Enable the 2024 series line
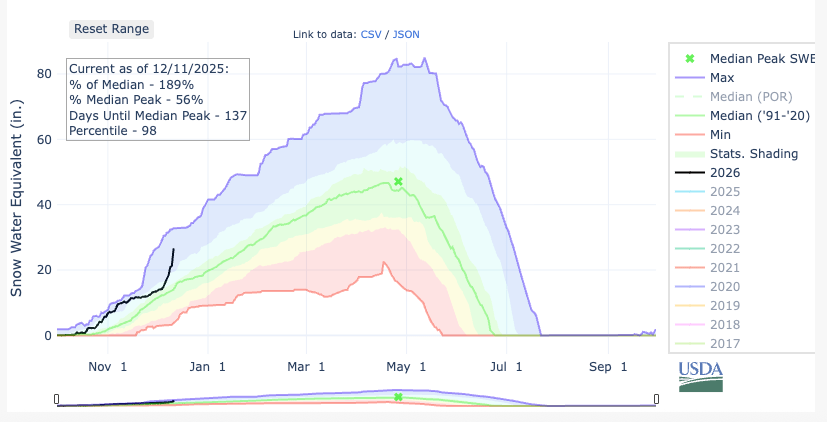The height and width of the screenshot is (422, 827). [725, 210]
